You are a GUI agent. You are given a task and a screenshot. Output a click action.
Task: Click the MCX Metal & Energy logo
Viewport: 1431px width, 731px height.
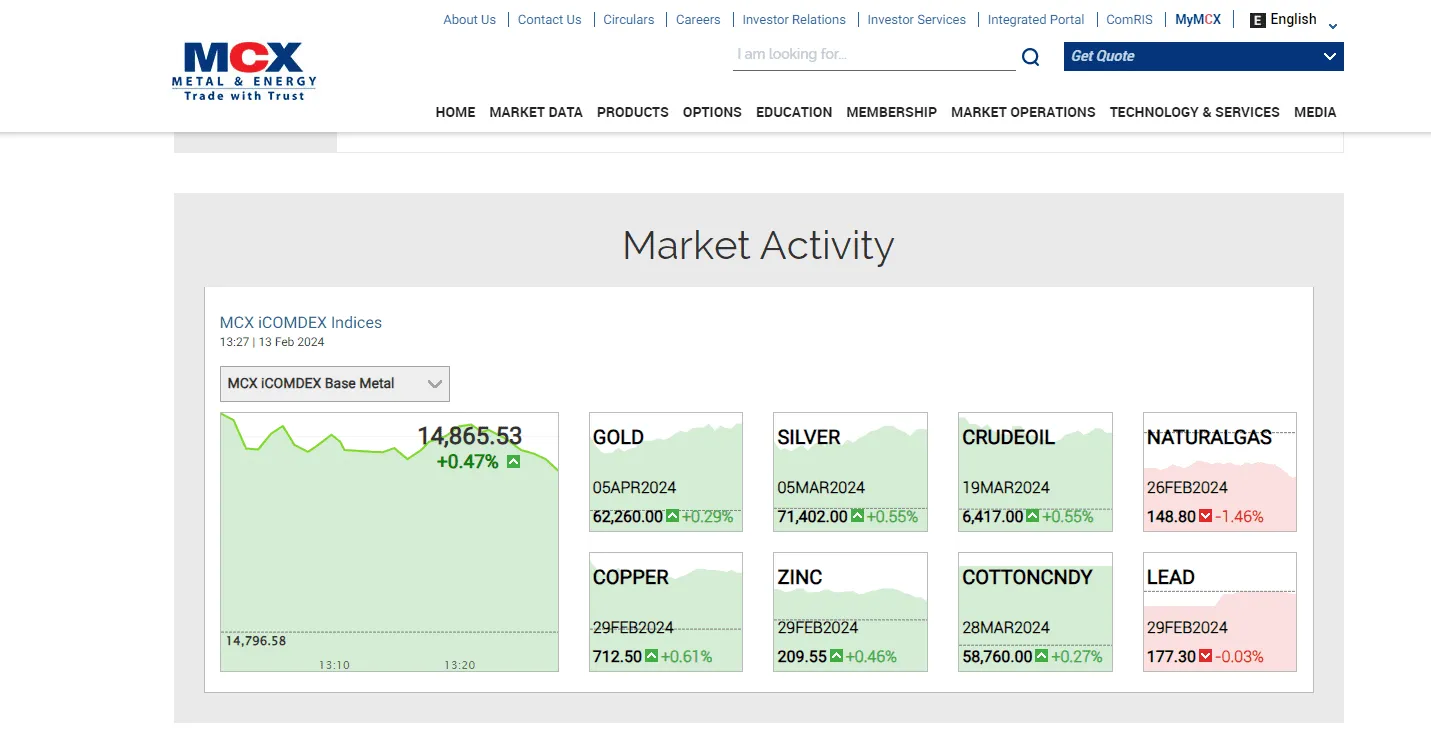(244, 70)
